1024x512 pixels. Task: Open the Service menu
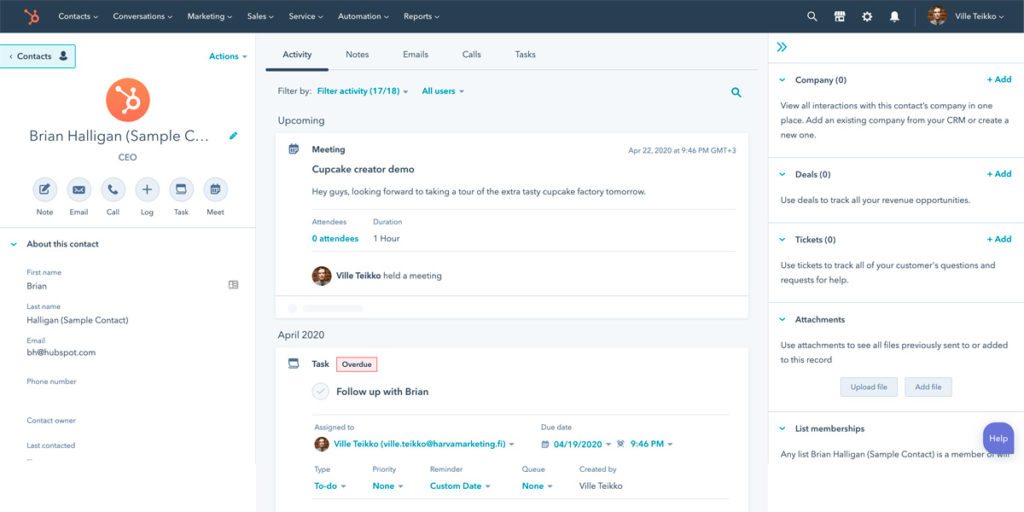pyautogui.click(x=306, y=16)
